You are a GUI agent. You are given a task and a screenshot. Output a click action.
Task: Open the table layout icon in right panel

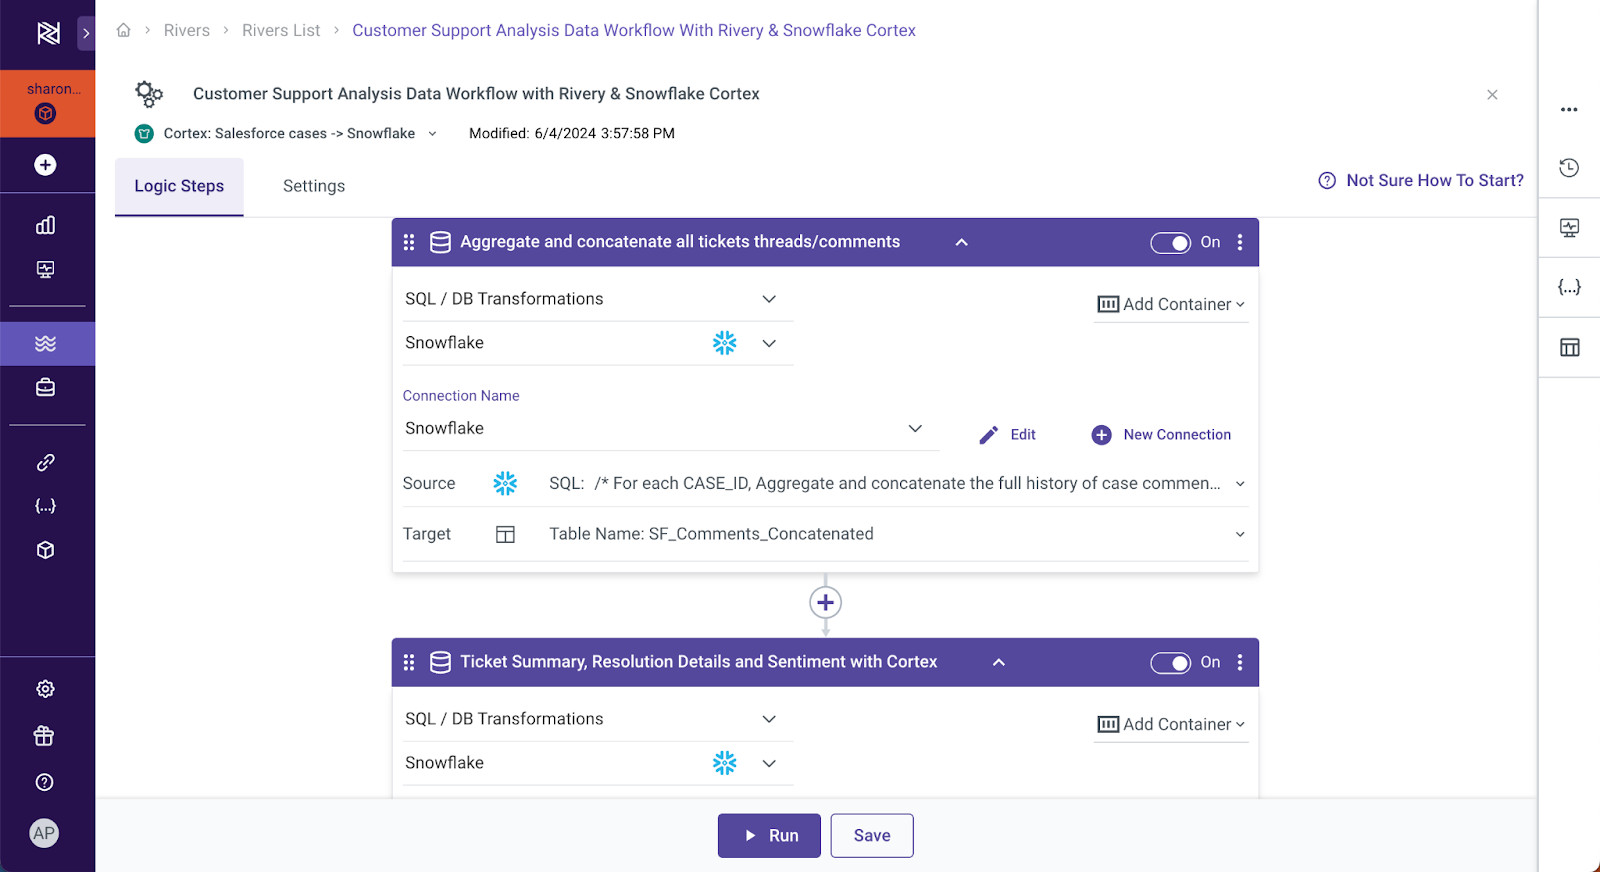1570,347
